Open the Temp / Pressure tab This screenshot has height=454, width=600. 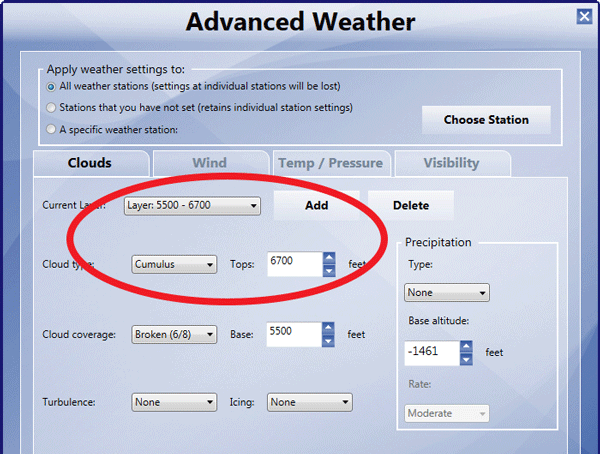coord(331,163)
